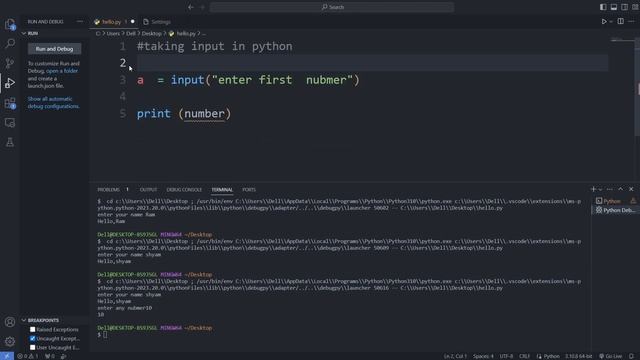This screenshot has height=360, width=640.
Task: Open the Remote Explorer view icon
Action: click(x=10, y=122)
